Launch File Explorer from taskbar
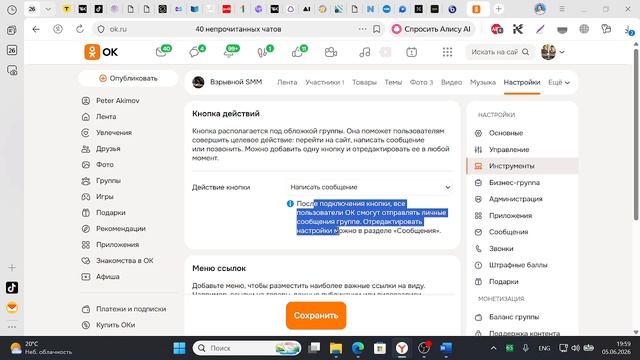Viewport: 640px width, 360px height. pyautogui.click(x=336, y=348)
